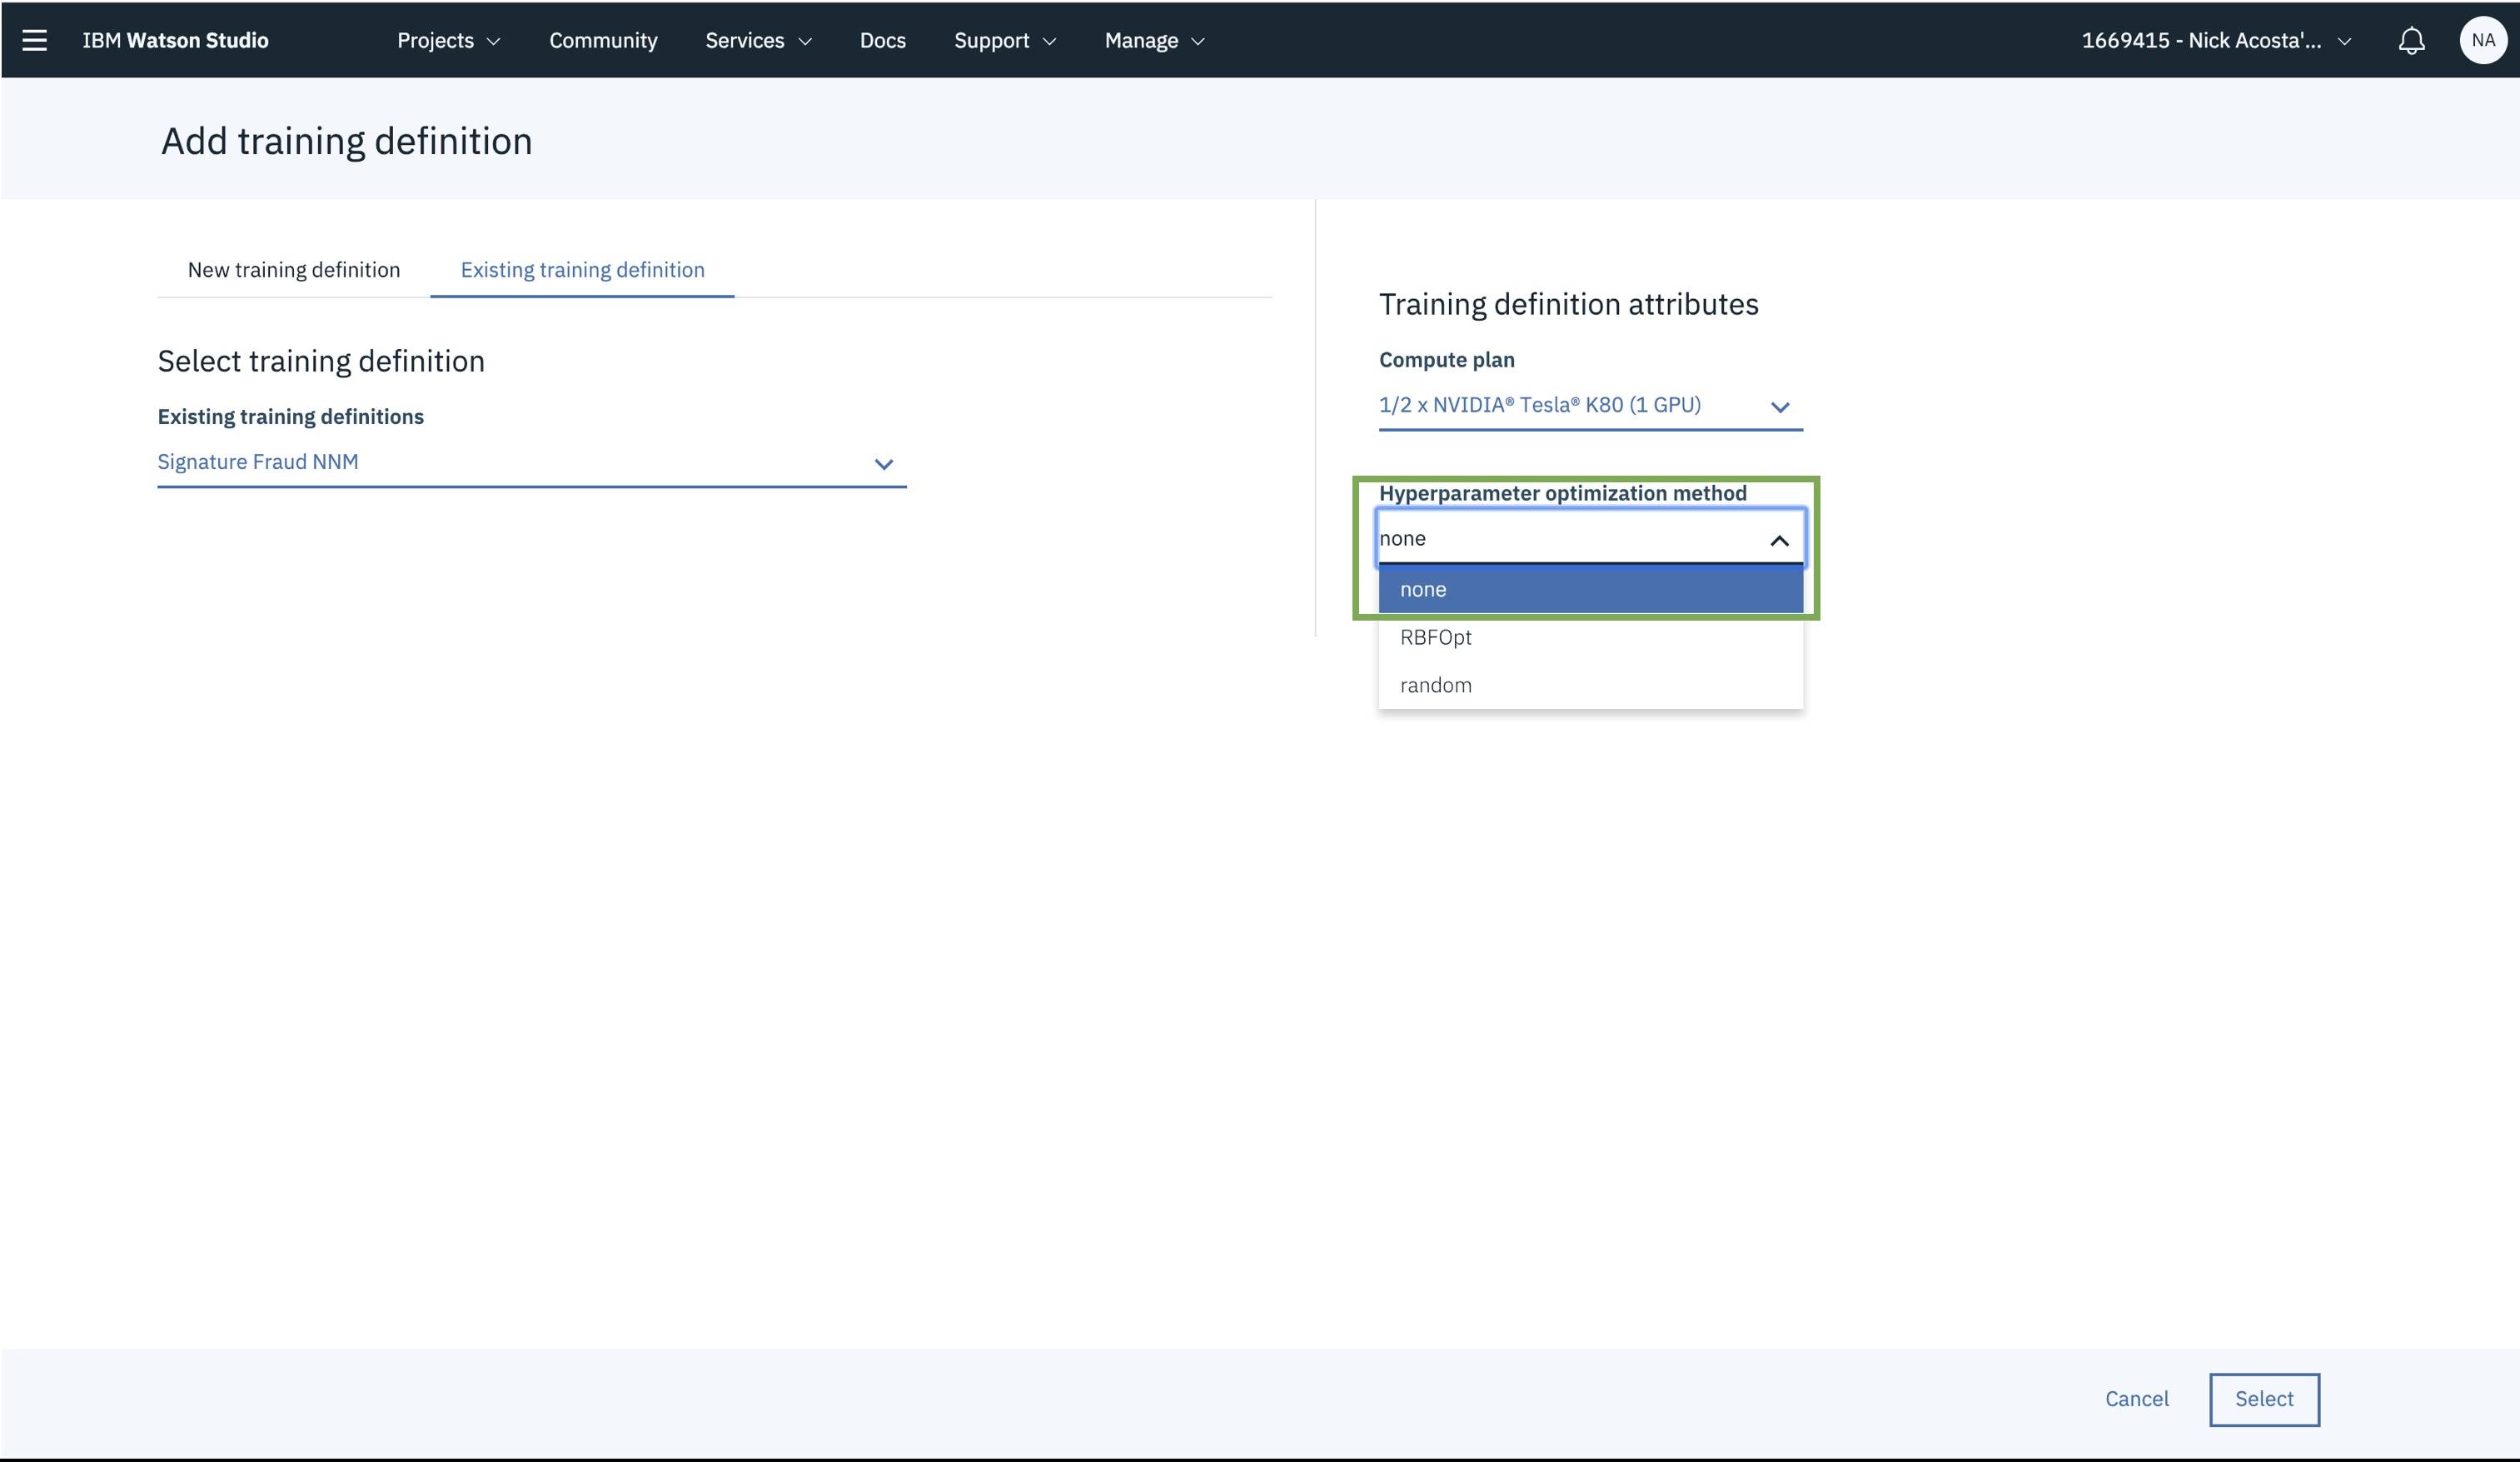Viewport: 2520px width, 1462px height.
Task: Expand the Support menu
Action: pos(1005,40)
